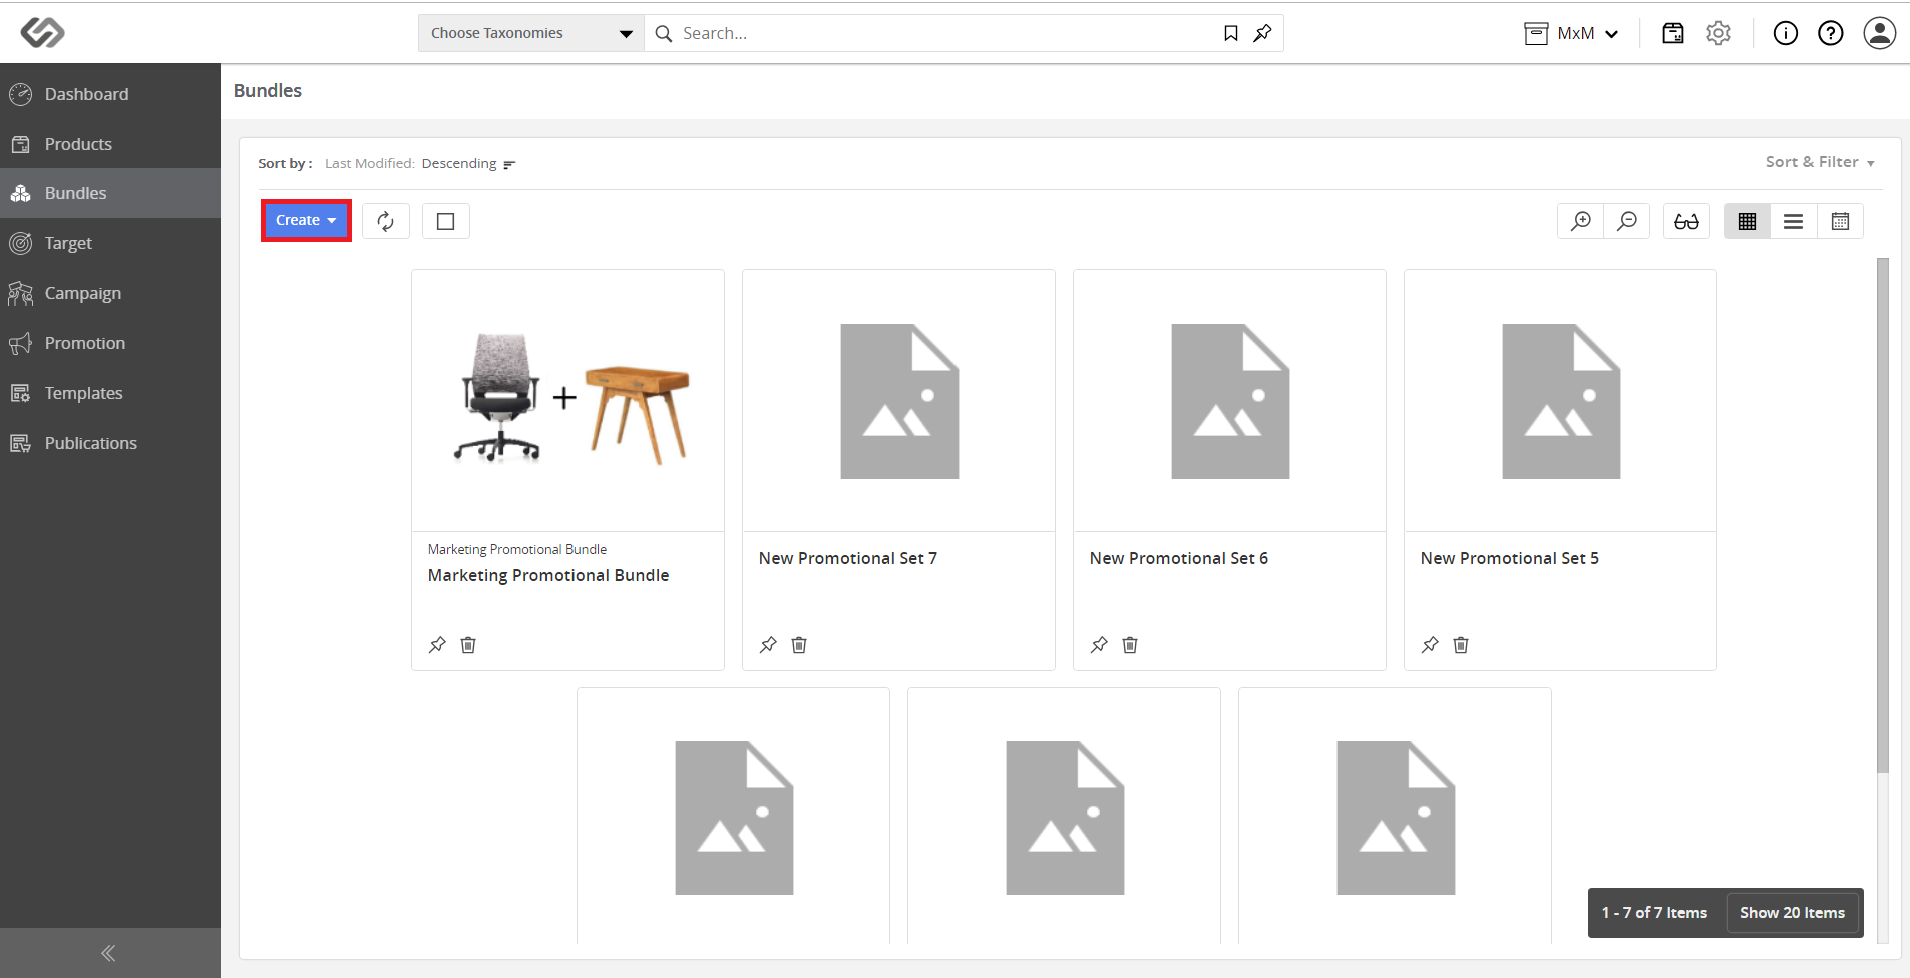This screenshot has width=1910, height=978.
Task: Click the Last Modified sort label
Action: (x=369, y=164)
